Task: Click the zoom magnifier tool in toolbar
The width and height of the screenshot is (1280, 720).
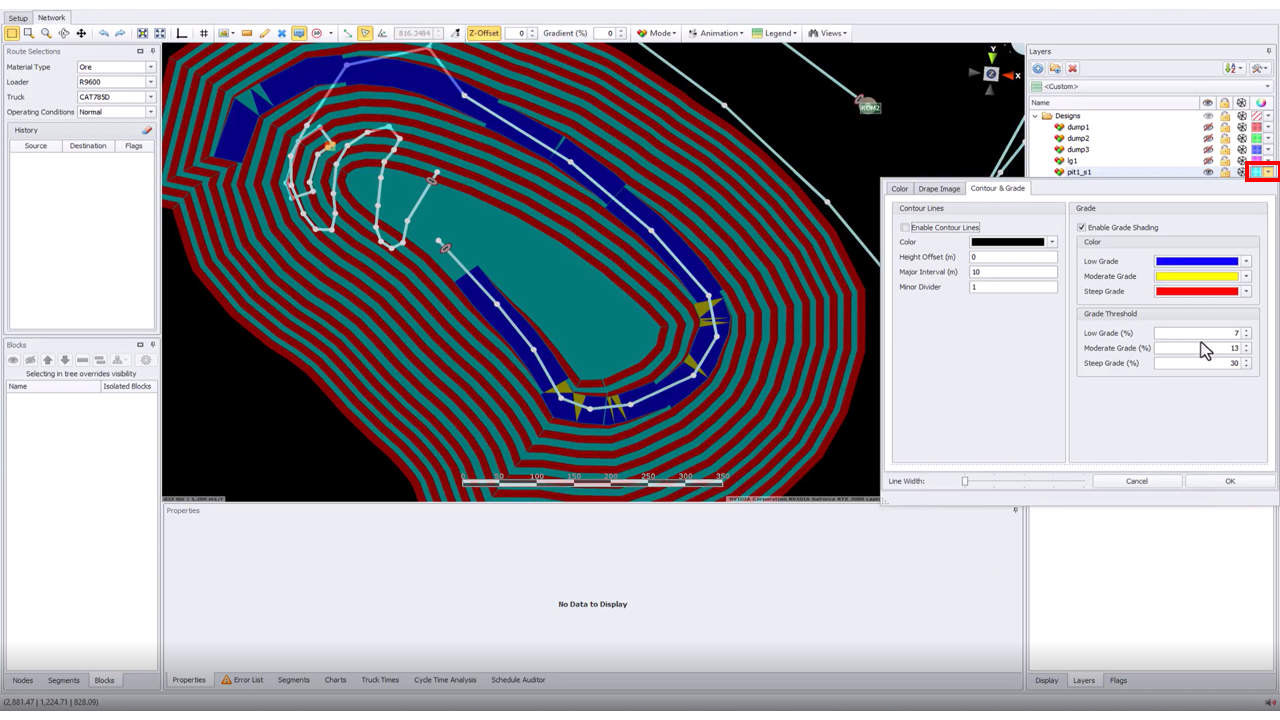Action: 46,33
